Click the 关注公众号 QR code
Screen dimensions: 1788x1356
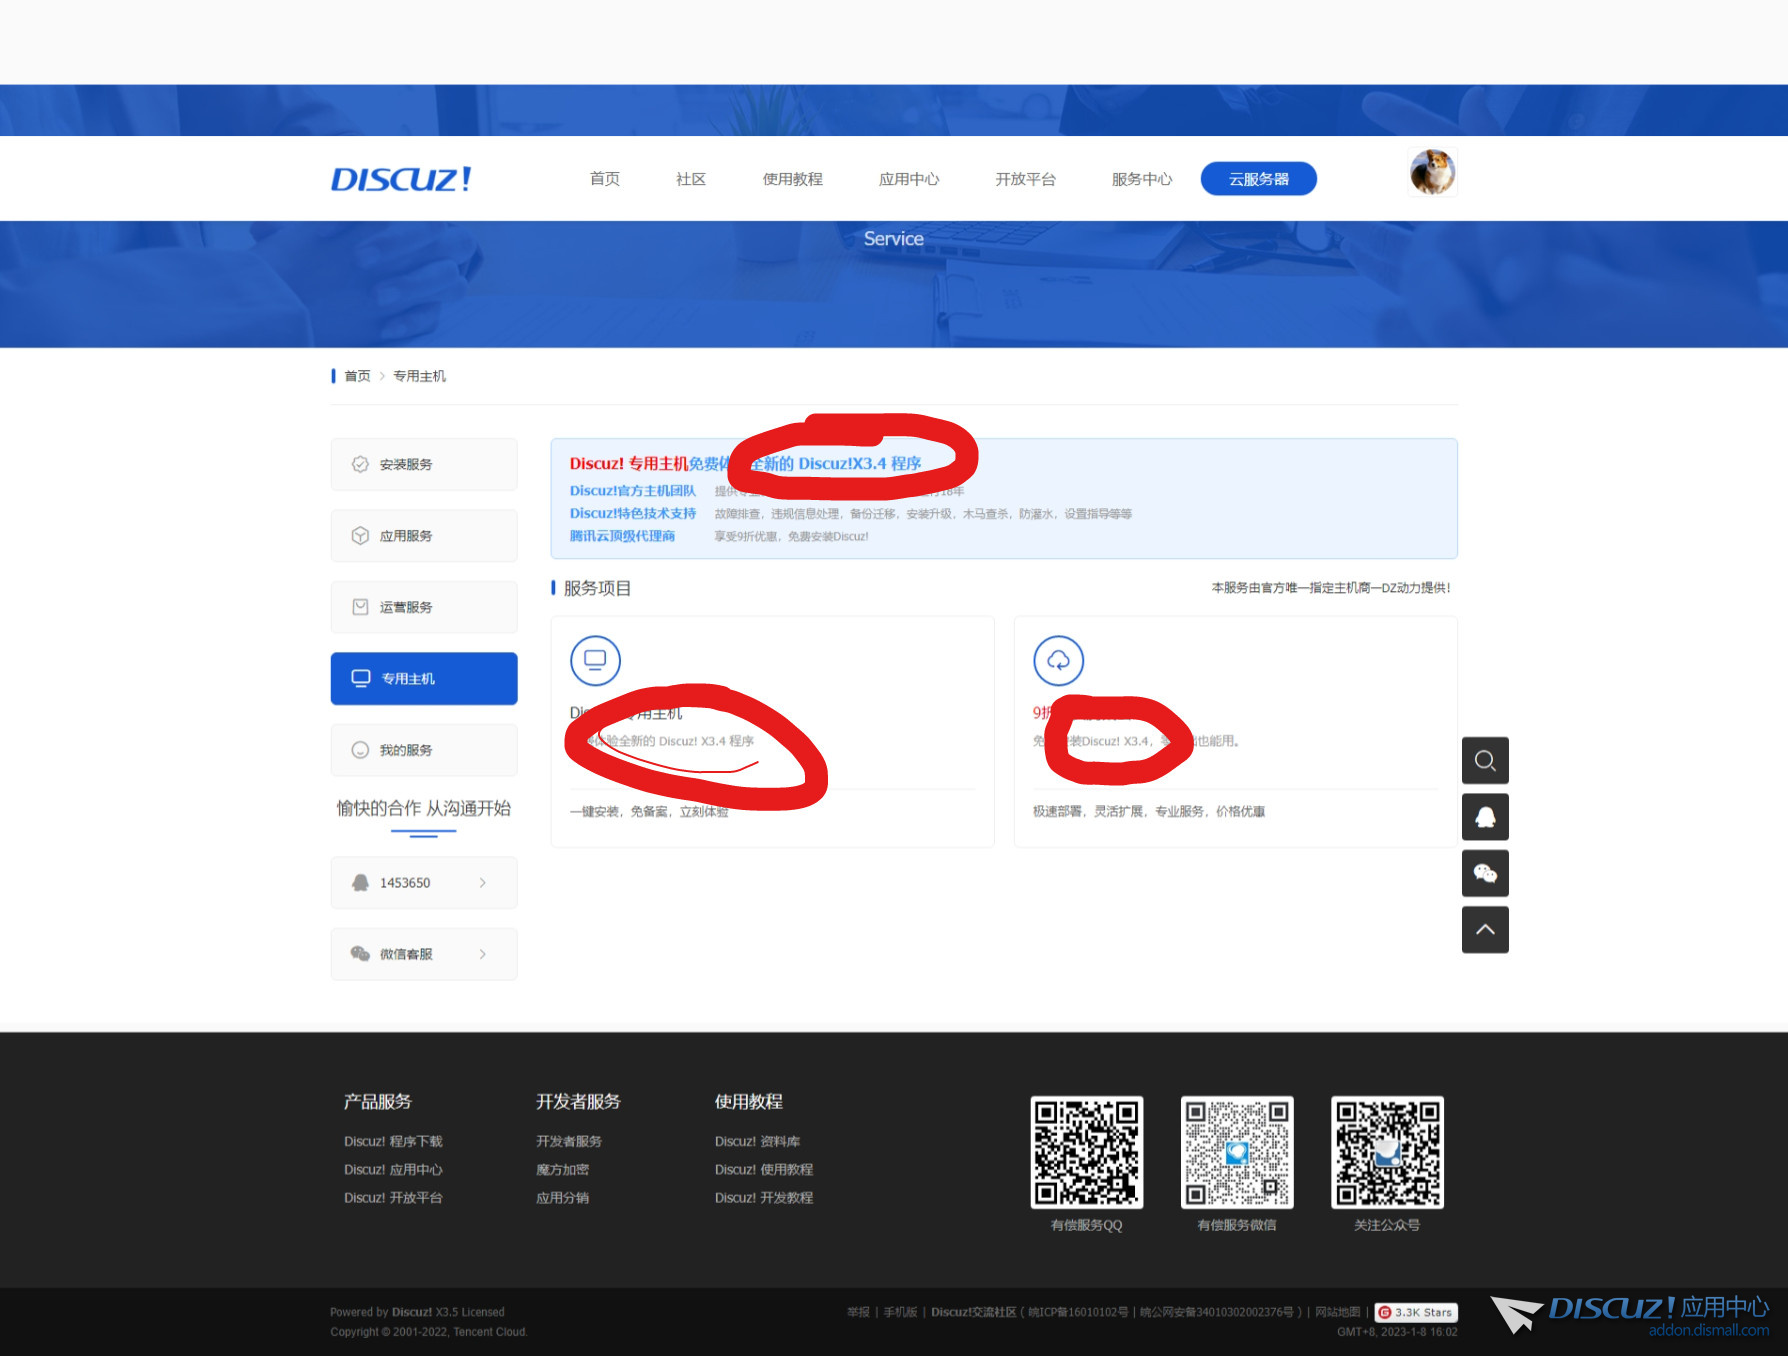pyautogui.click(x=1387, y=1152)
